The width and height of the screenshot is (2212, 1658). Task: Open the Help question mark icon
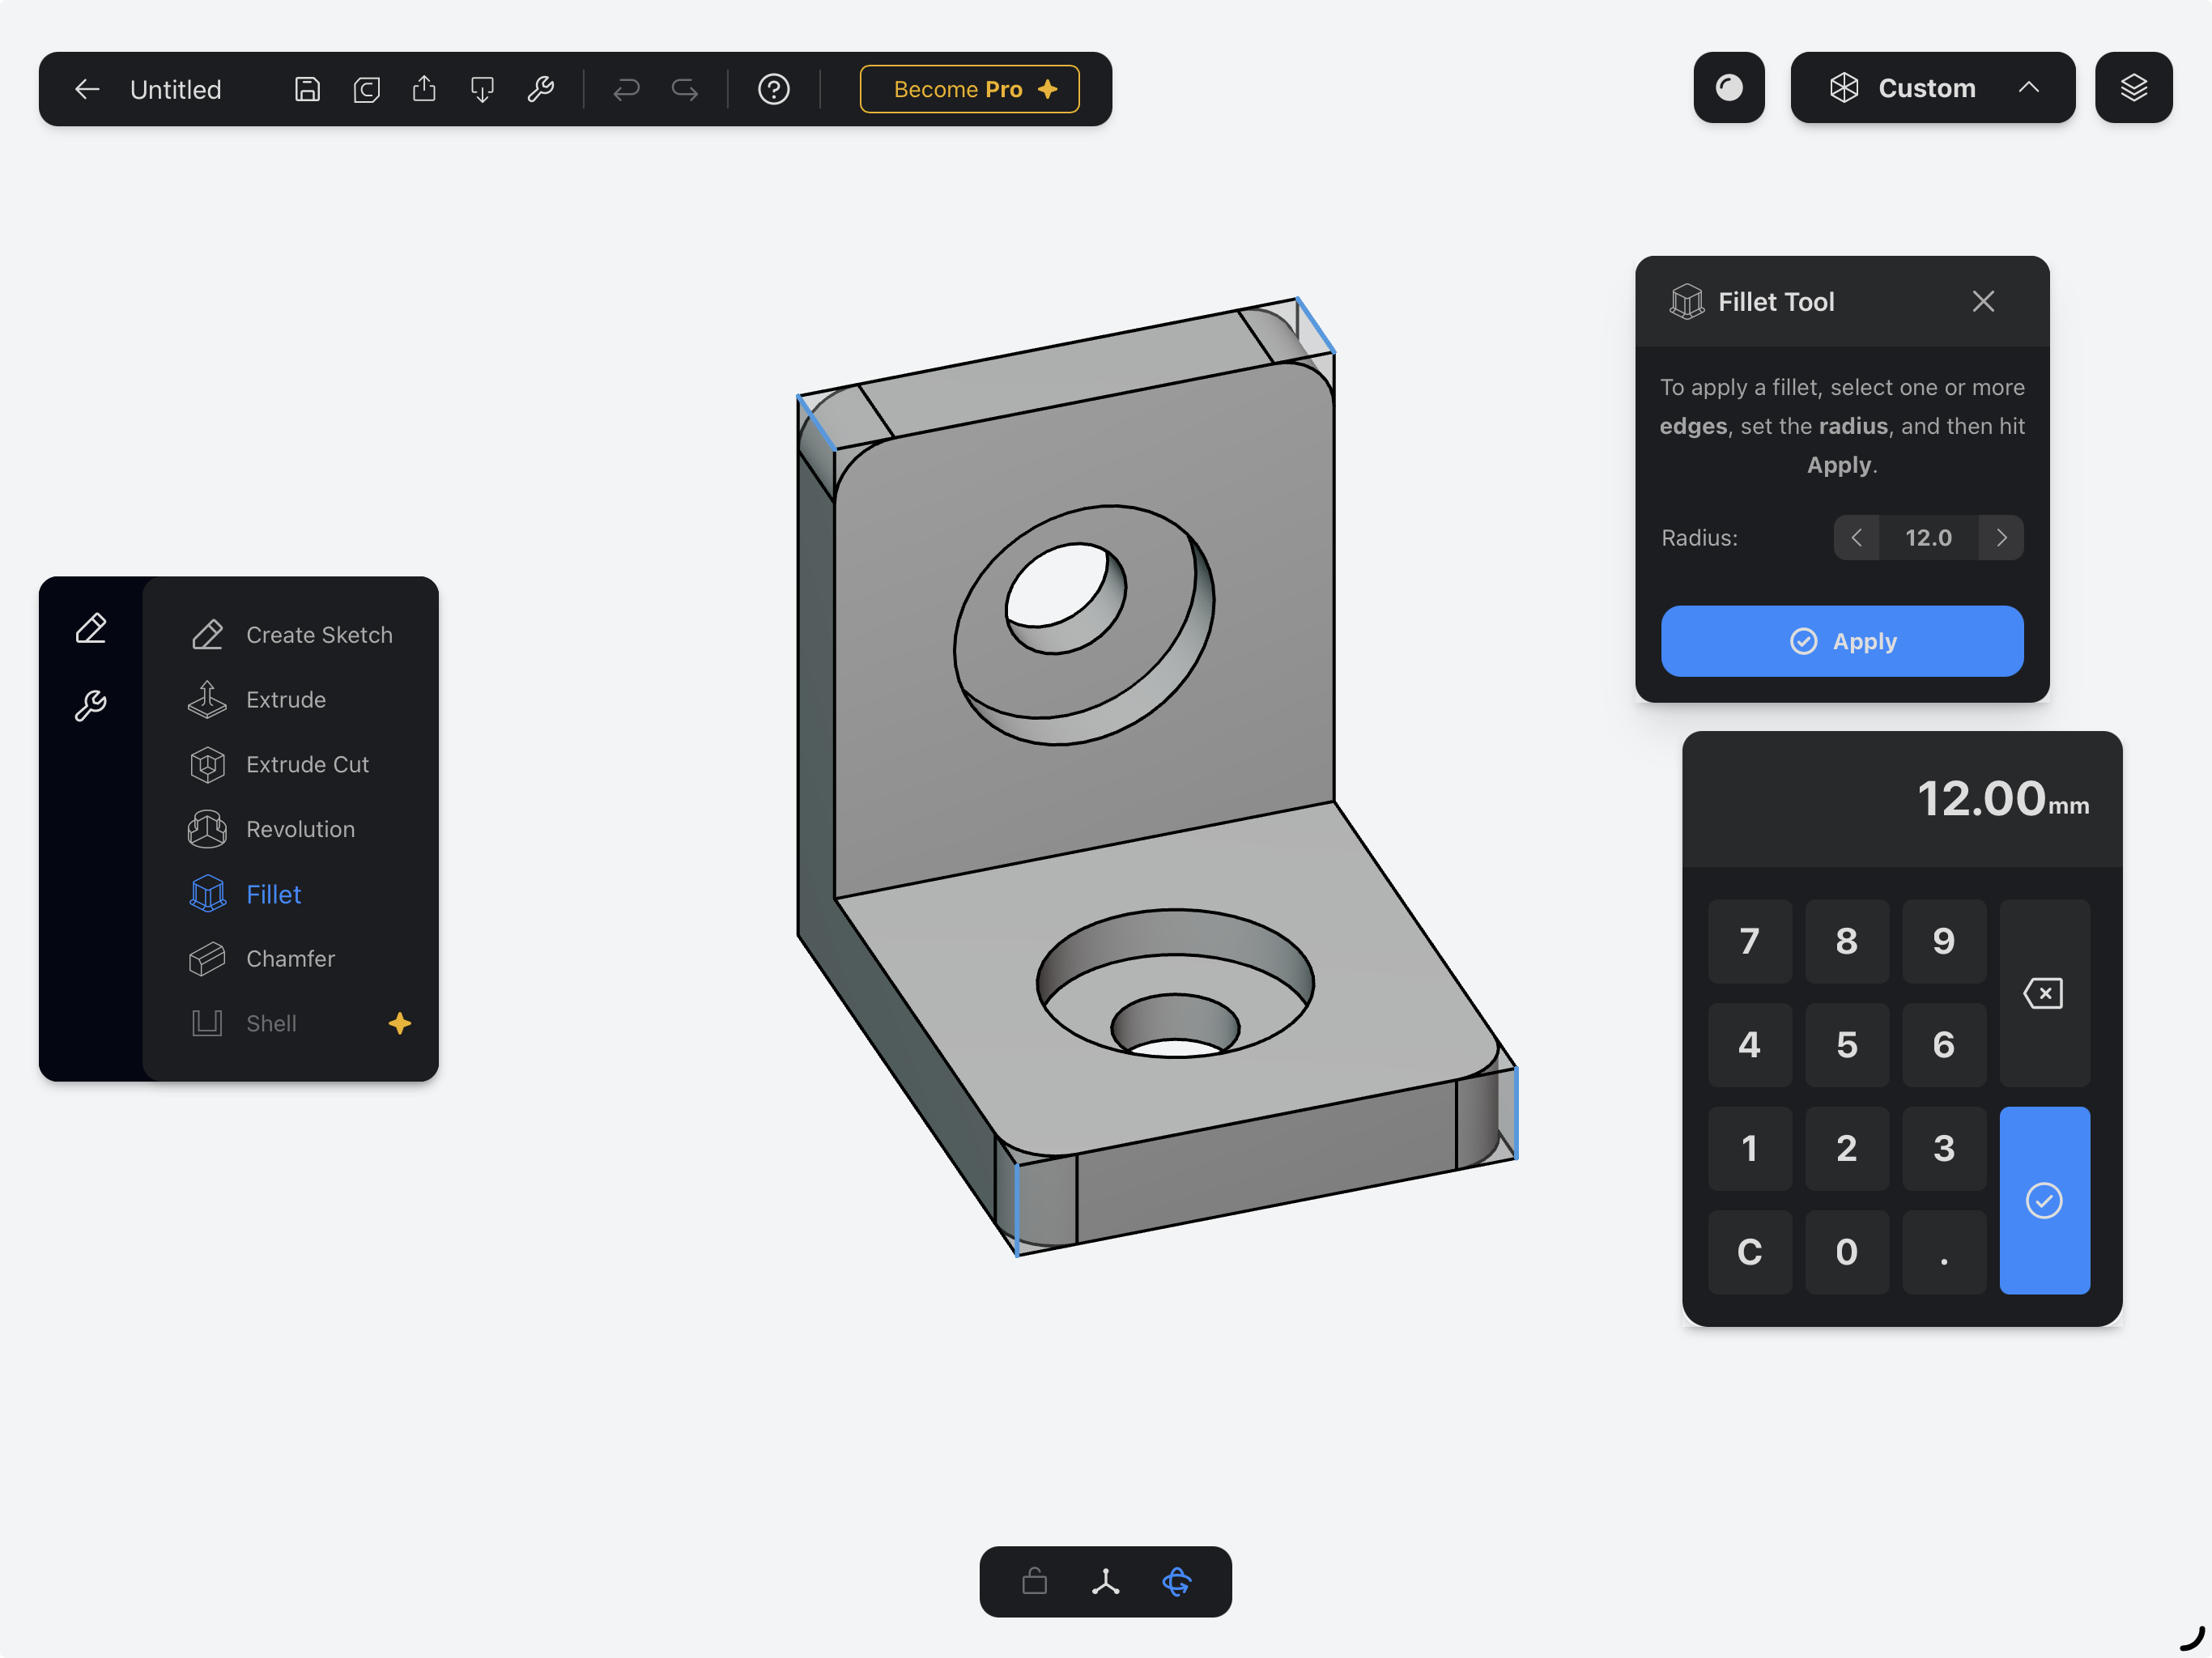pyautogui.click(x=773, y=89)
